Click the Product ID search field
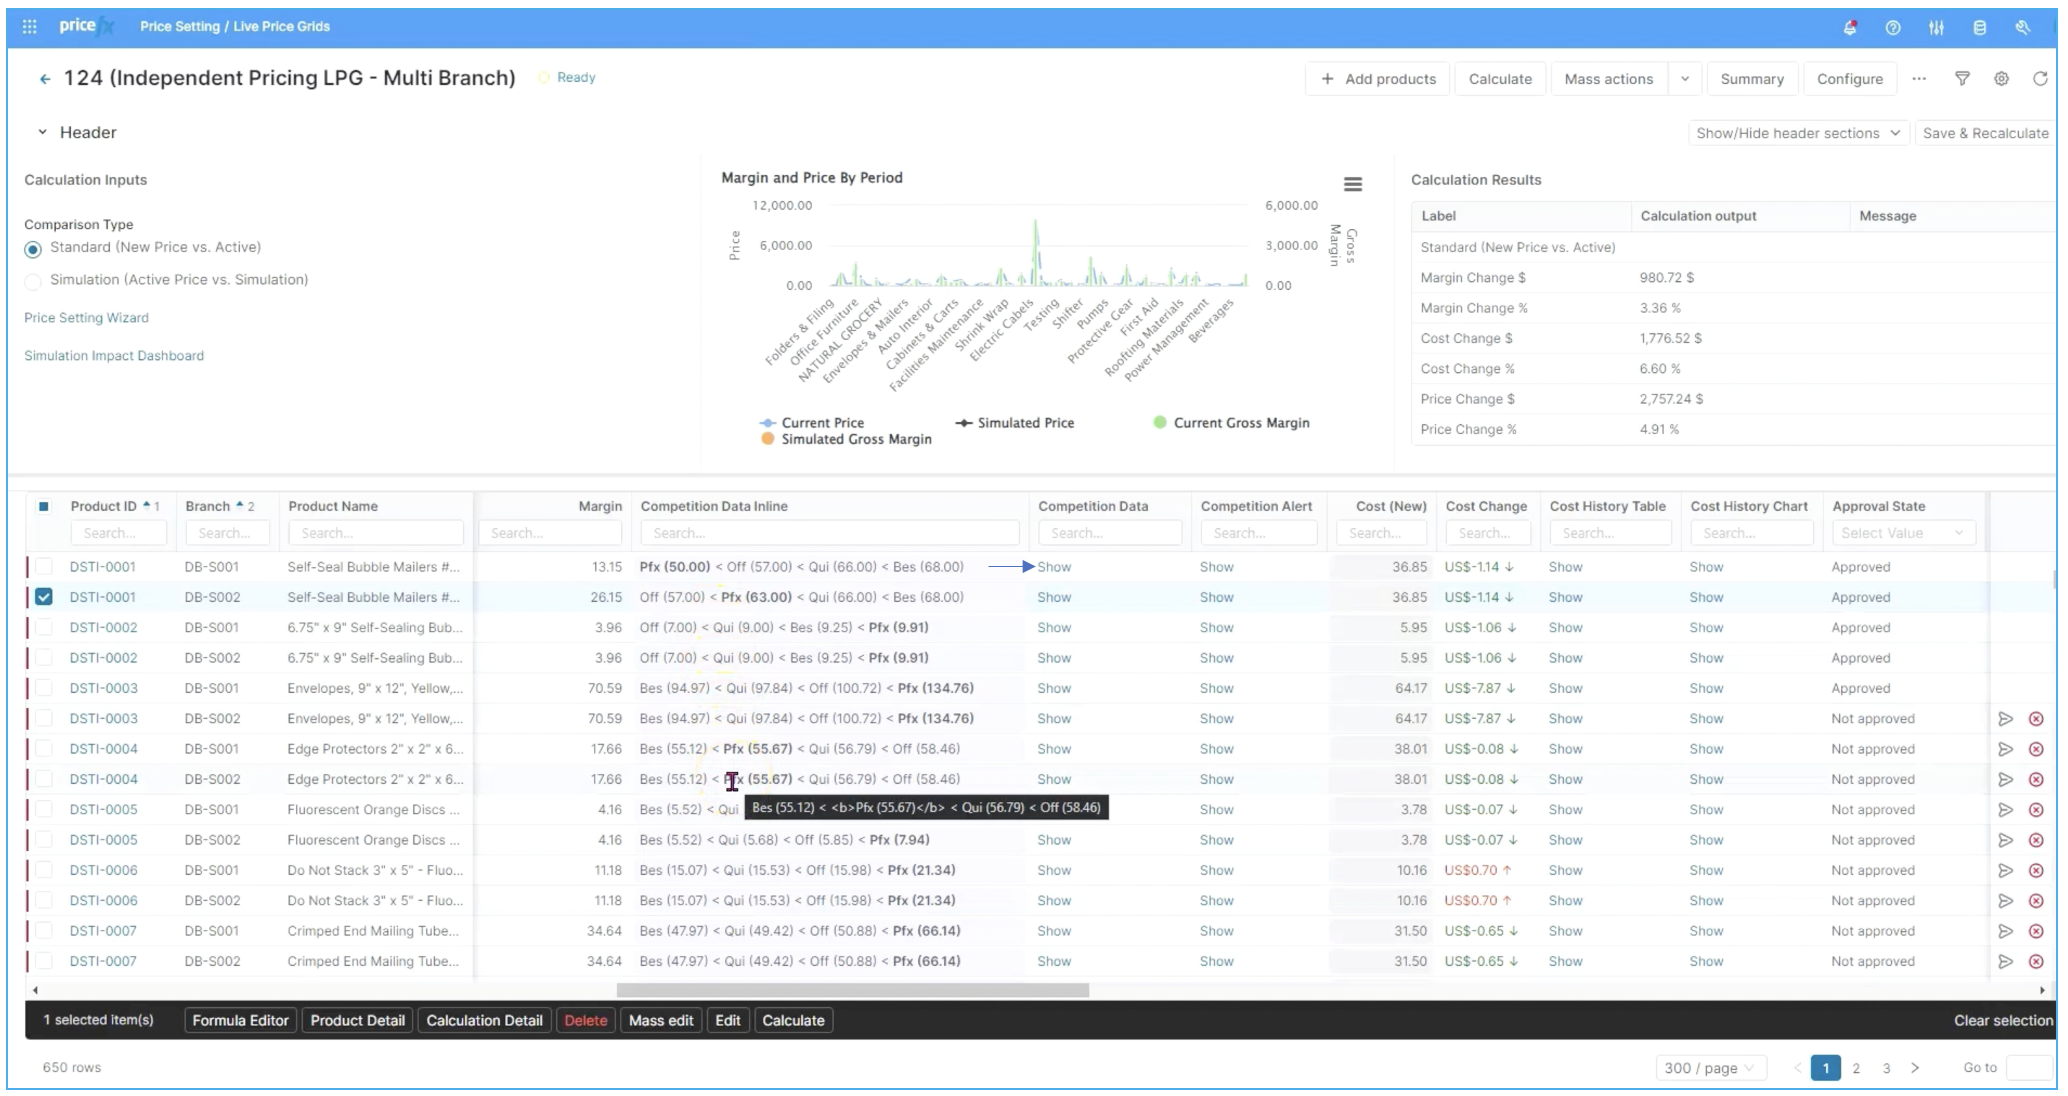This screenshot has width=2068, height=1096. point(118,533)
